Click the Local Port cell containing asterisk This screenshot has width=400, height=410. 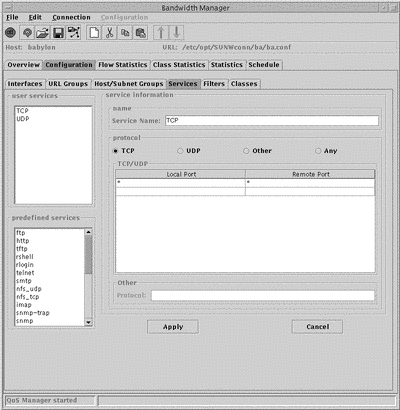[181, 183]
